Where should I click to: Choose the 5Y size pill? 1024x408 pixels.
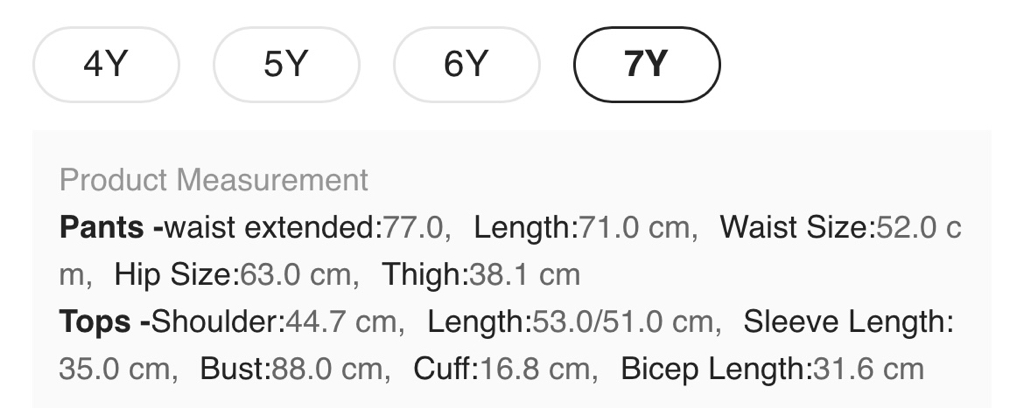tap(286, 65)
